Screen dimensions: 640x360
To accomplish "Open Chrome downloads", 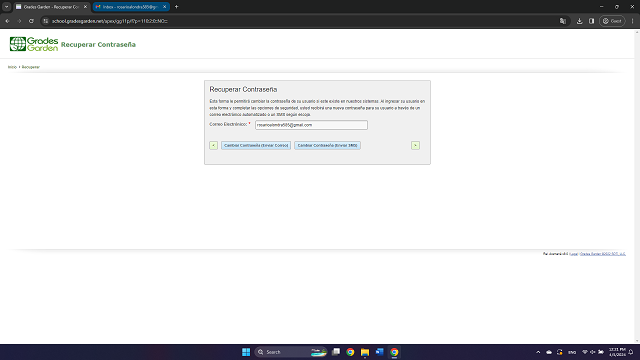I will (x=579, y=21).
